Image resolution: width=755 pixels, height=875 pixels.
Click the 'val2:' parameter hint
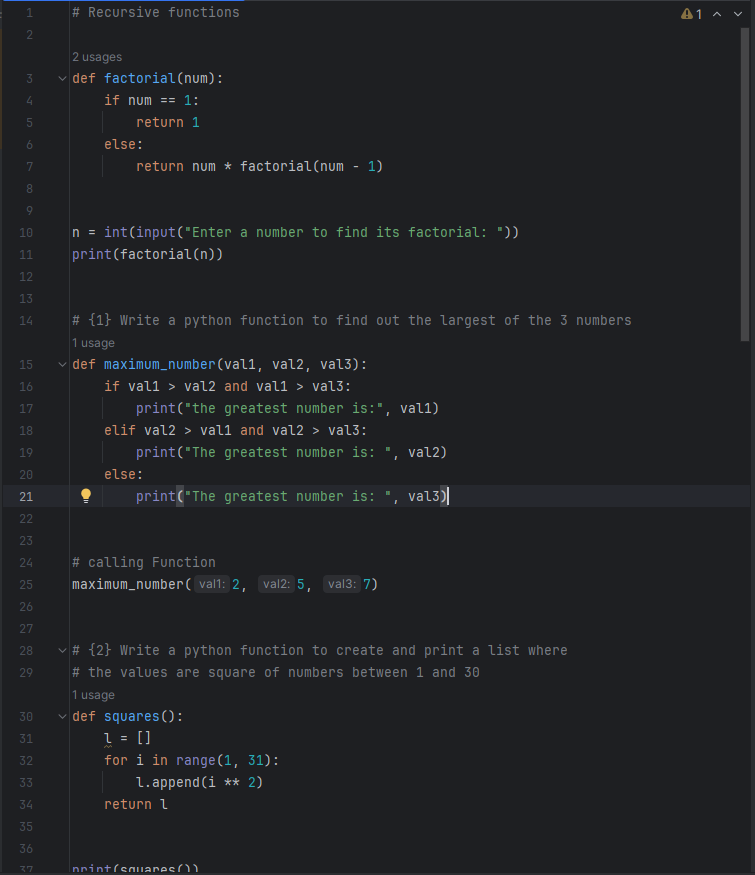pyautogui.click(x=276, y=584)
